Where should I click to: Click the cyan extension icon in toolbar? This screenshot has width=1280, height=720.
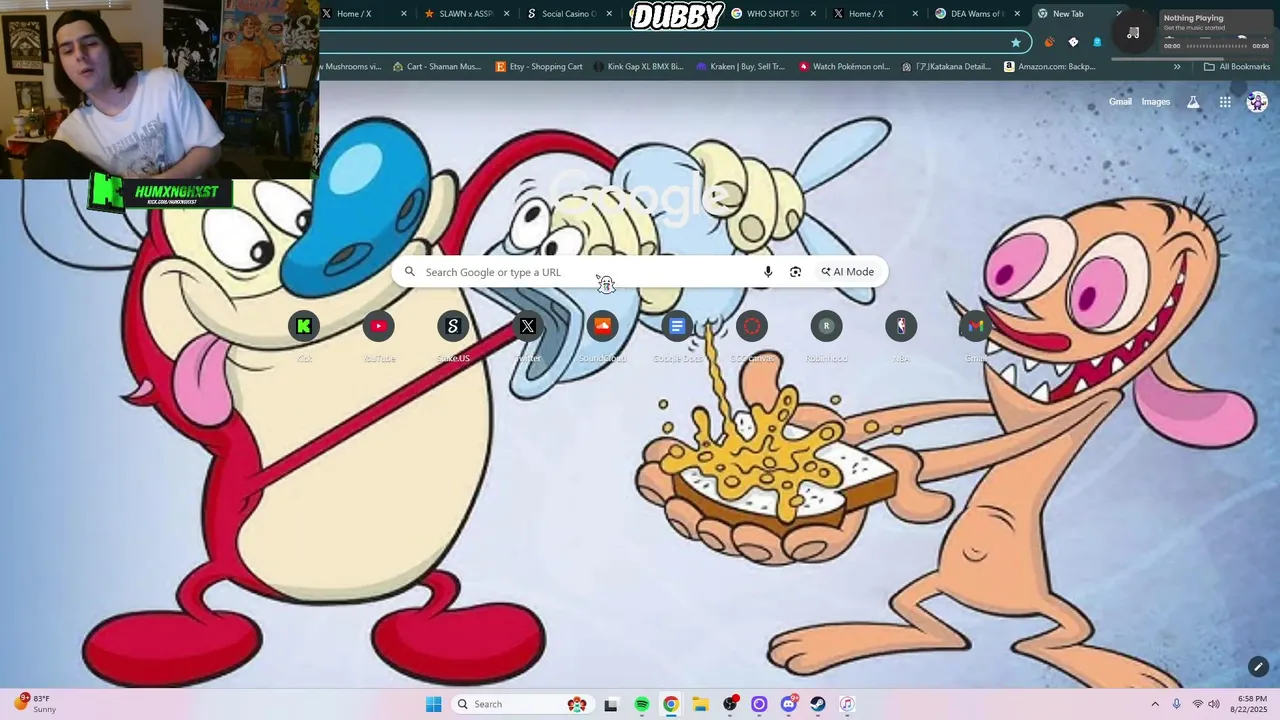[x=1097, y=42]
